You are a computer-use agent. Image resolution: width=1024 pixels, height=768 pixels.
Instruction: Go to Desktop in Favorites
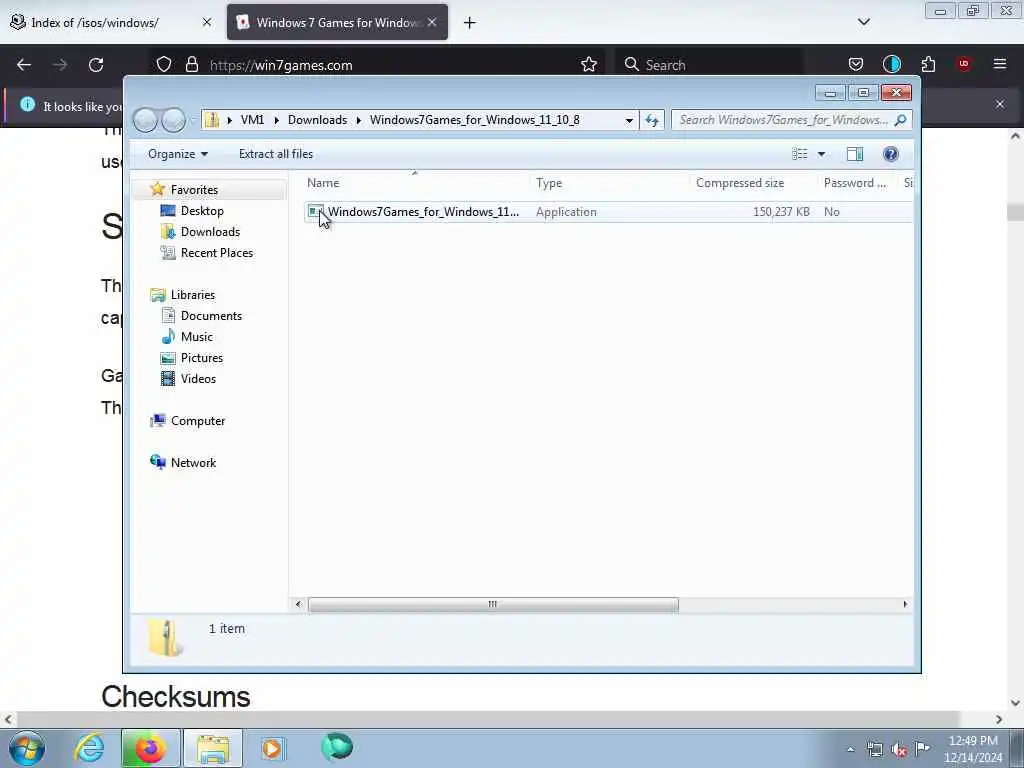[x=192, y=211]
